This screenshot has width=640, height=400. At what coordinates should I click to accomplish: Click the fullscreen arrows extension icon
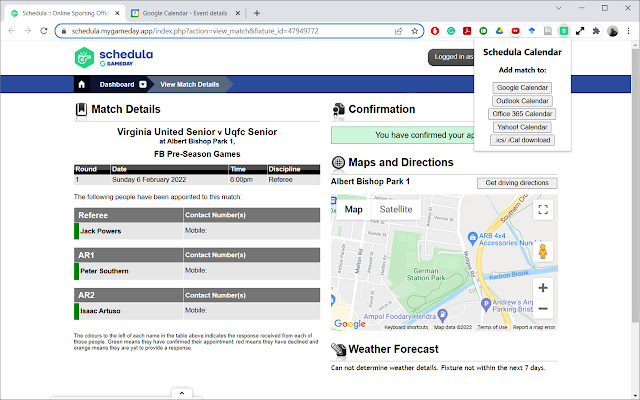tap(580, 31)
